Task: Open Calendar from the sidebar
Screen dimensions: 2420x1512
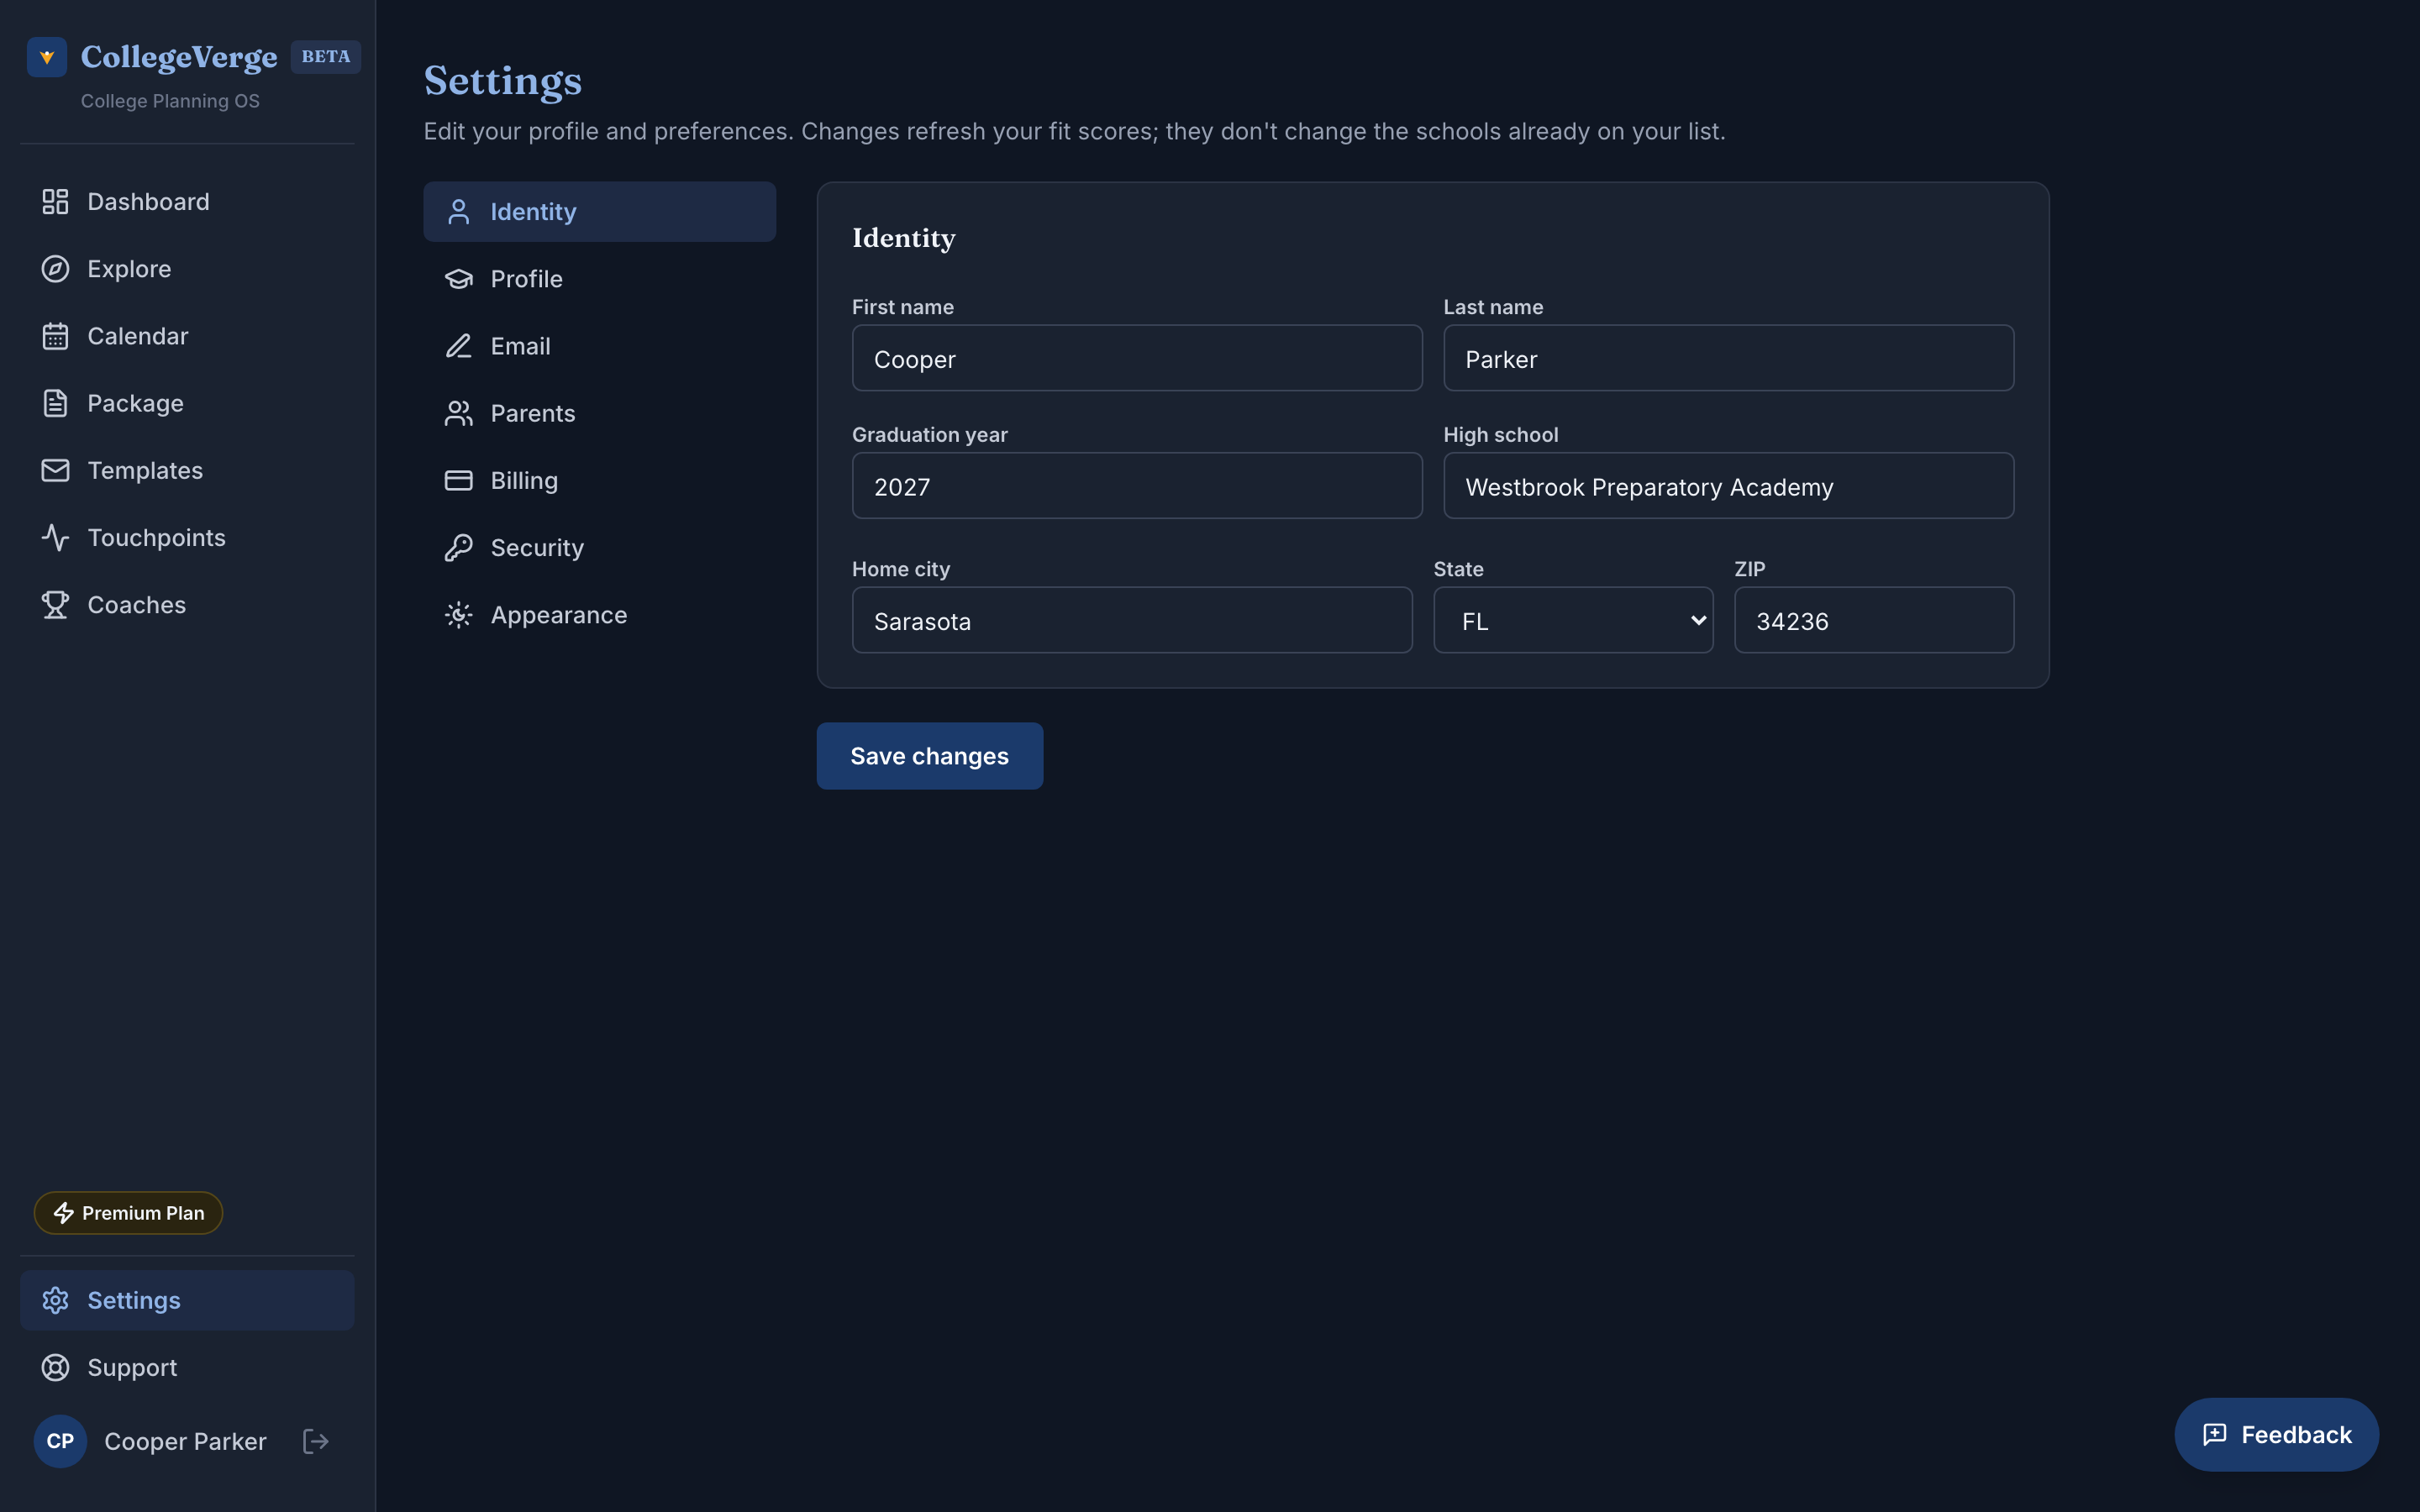Action: (x=187, y=336)
